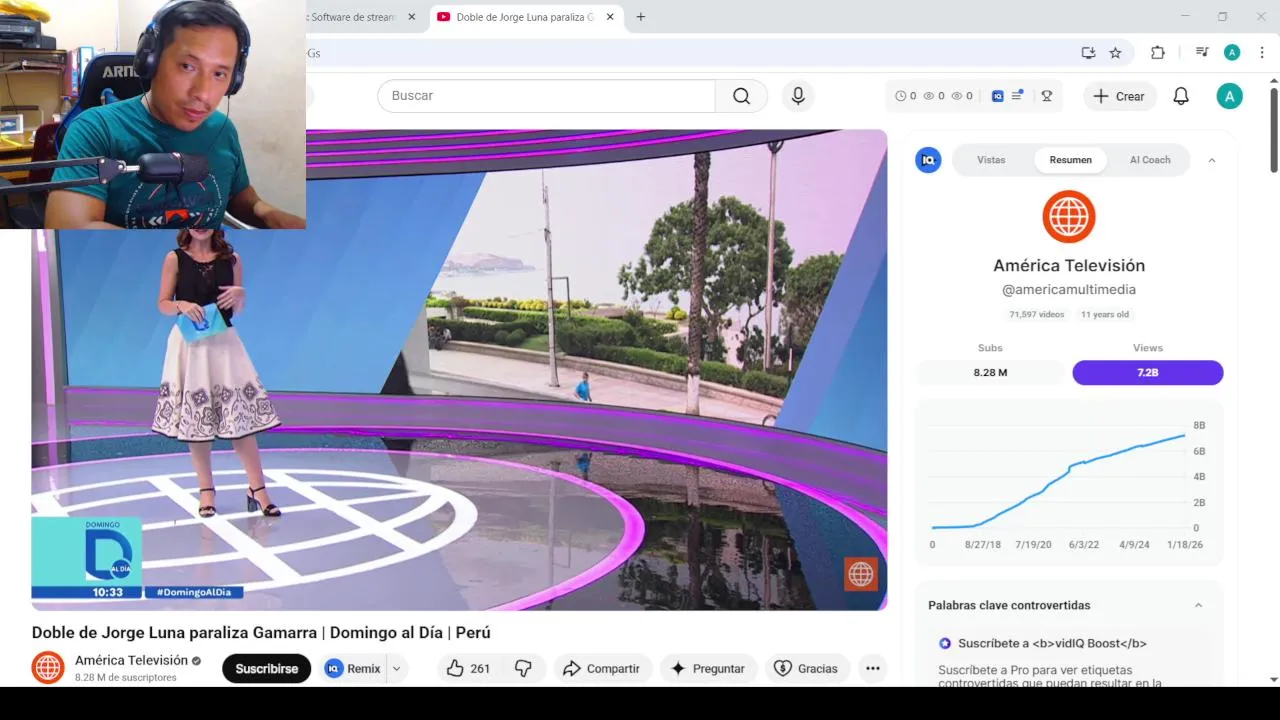Show Subs 8.28 M chart
The width and height of the screenshot is (1280, 720).
tap(990, 372)
